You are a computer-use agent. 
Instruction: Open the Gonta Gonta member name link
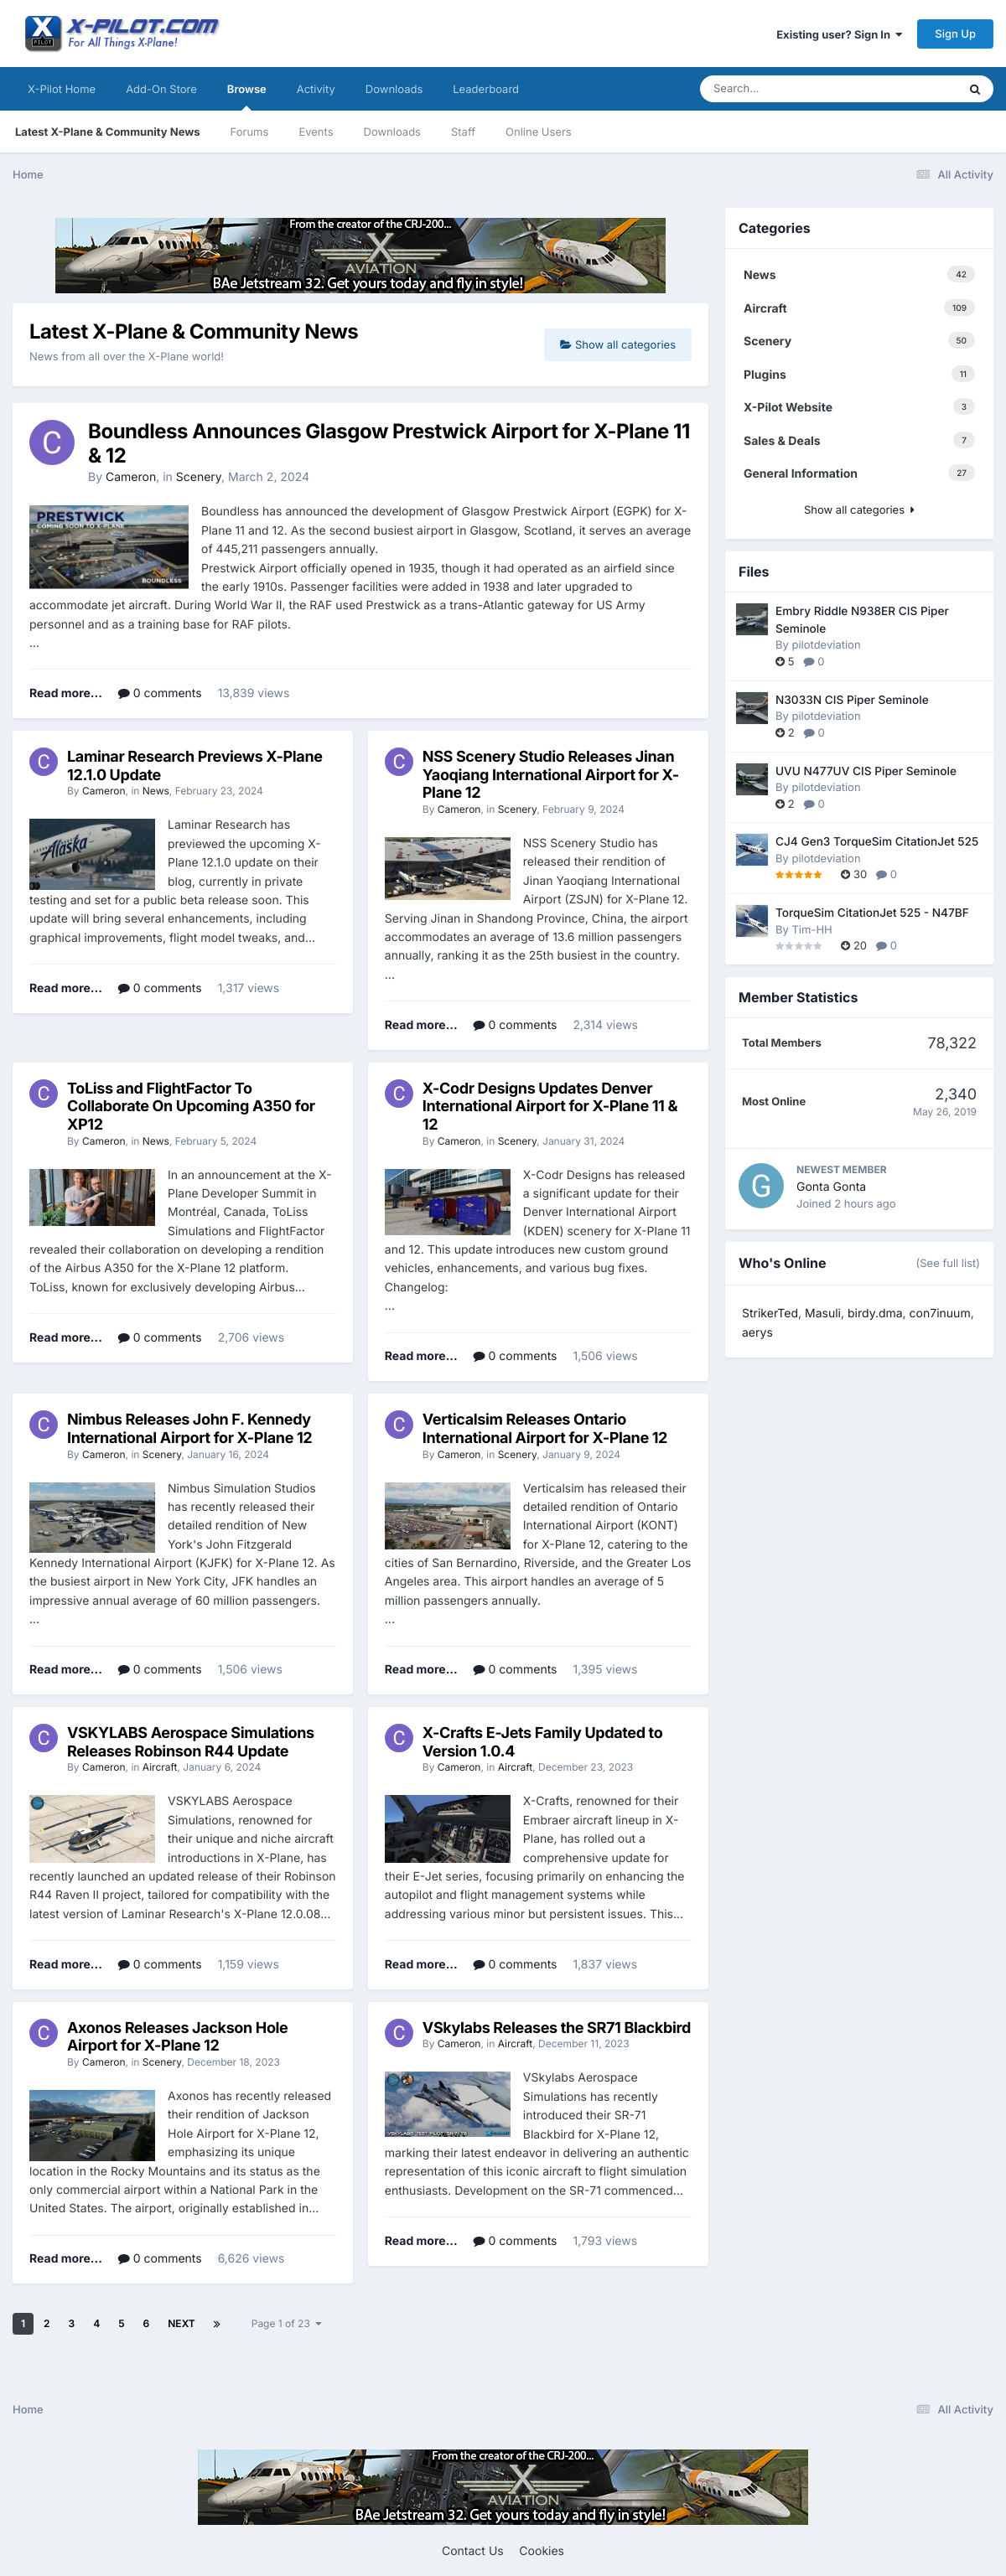click(830, 1187)
